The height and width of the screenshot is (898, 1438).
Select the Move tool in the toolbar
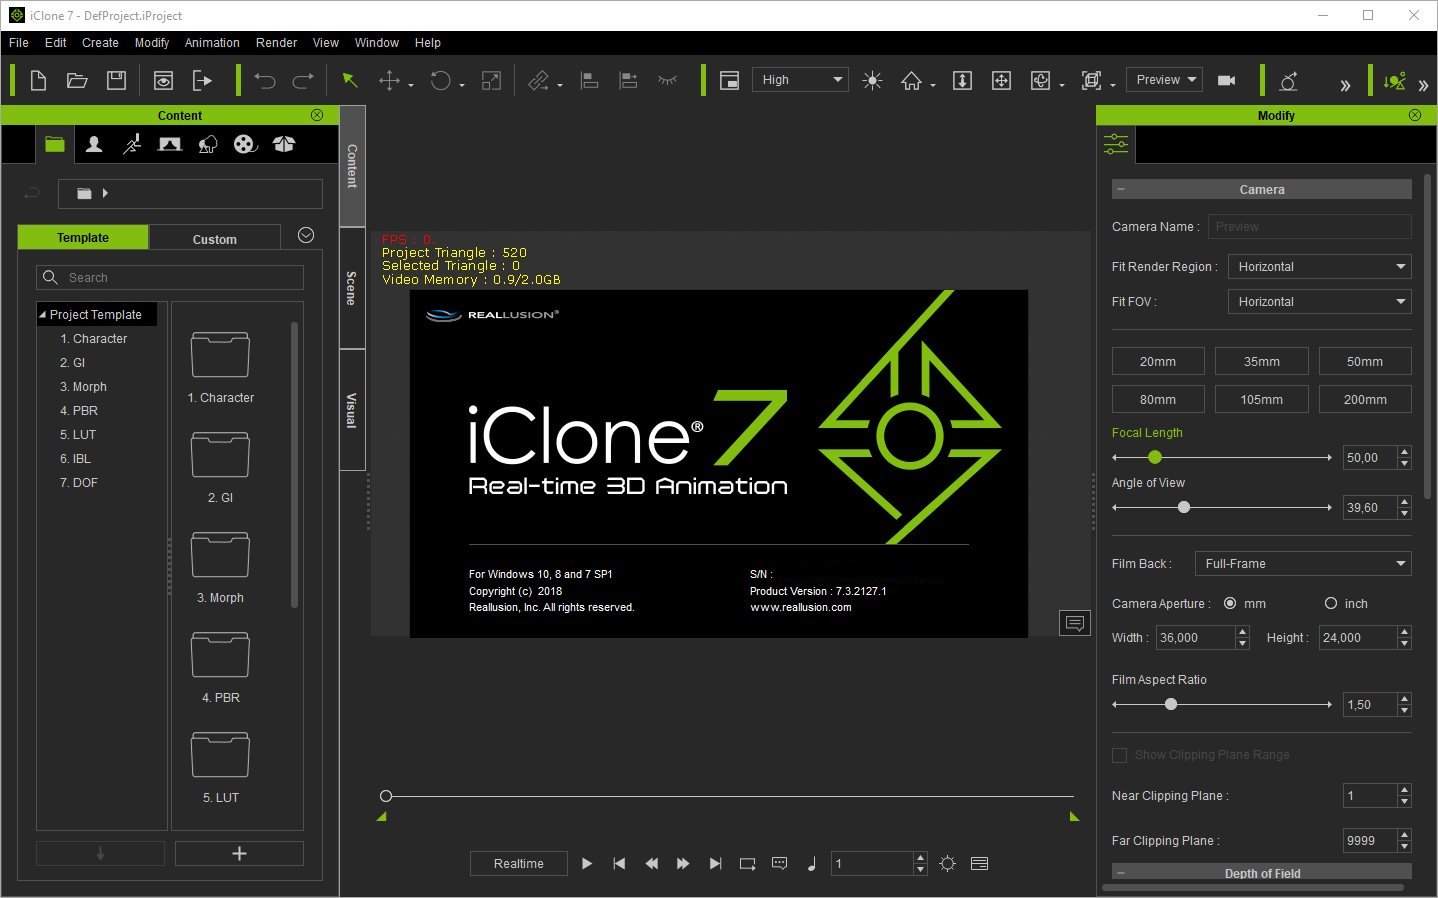pos(390,80)
